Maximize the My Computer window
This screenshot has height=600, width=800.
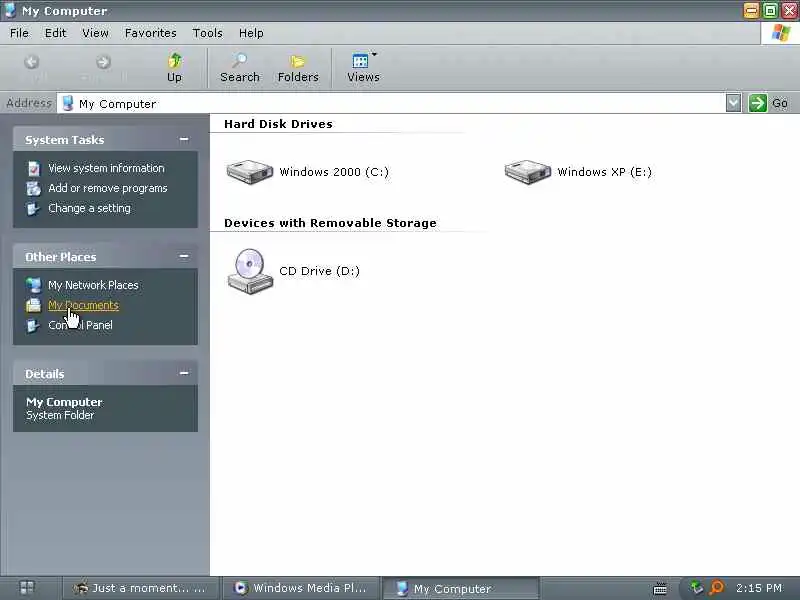pyautogui.click(x=770, y=10)
